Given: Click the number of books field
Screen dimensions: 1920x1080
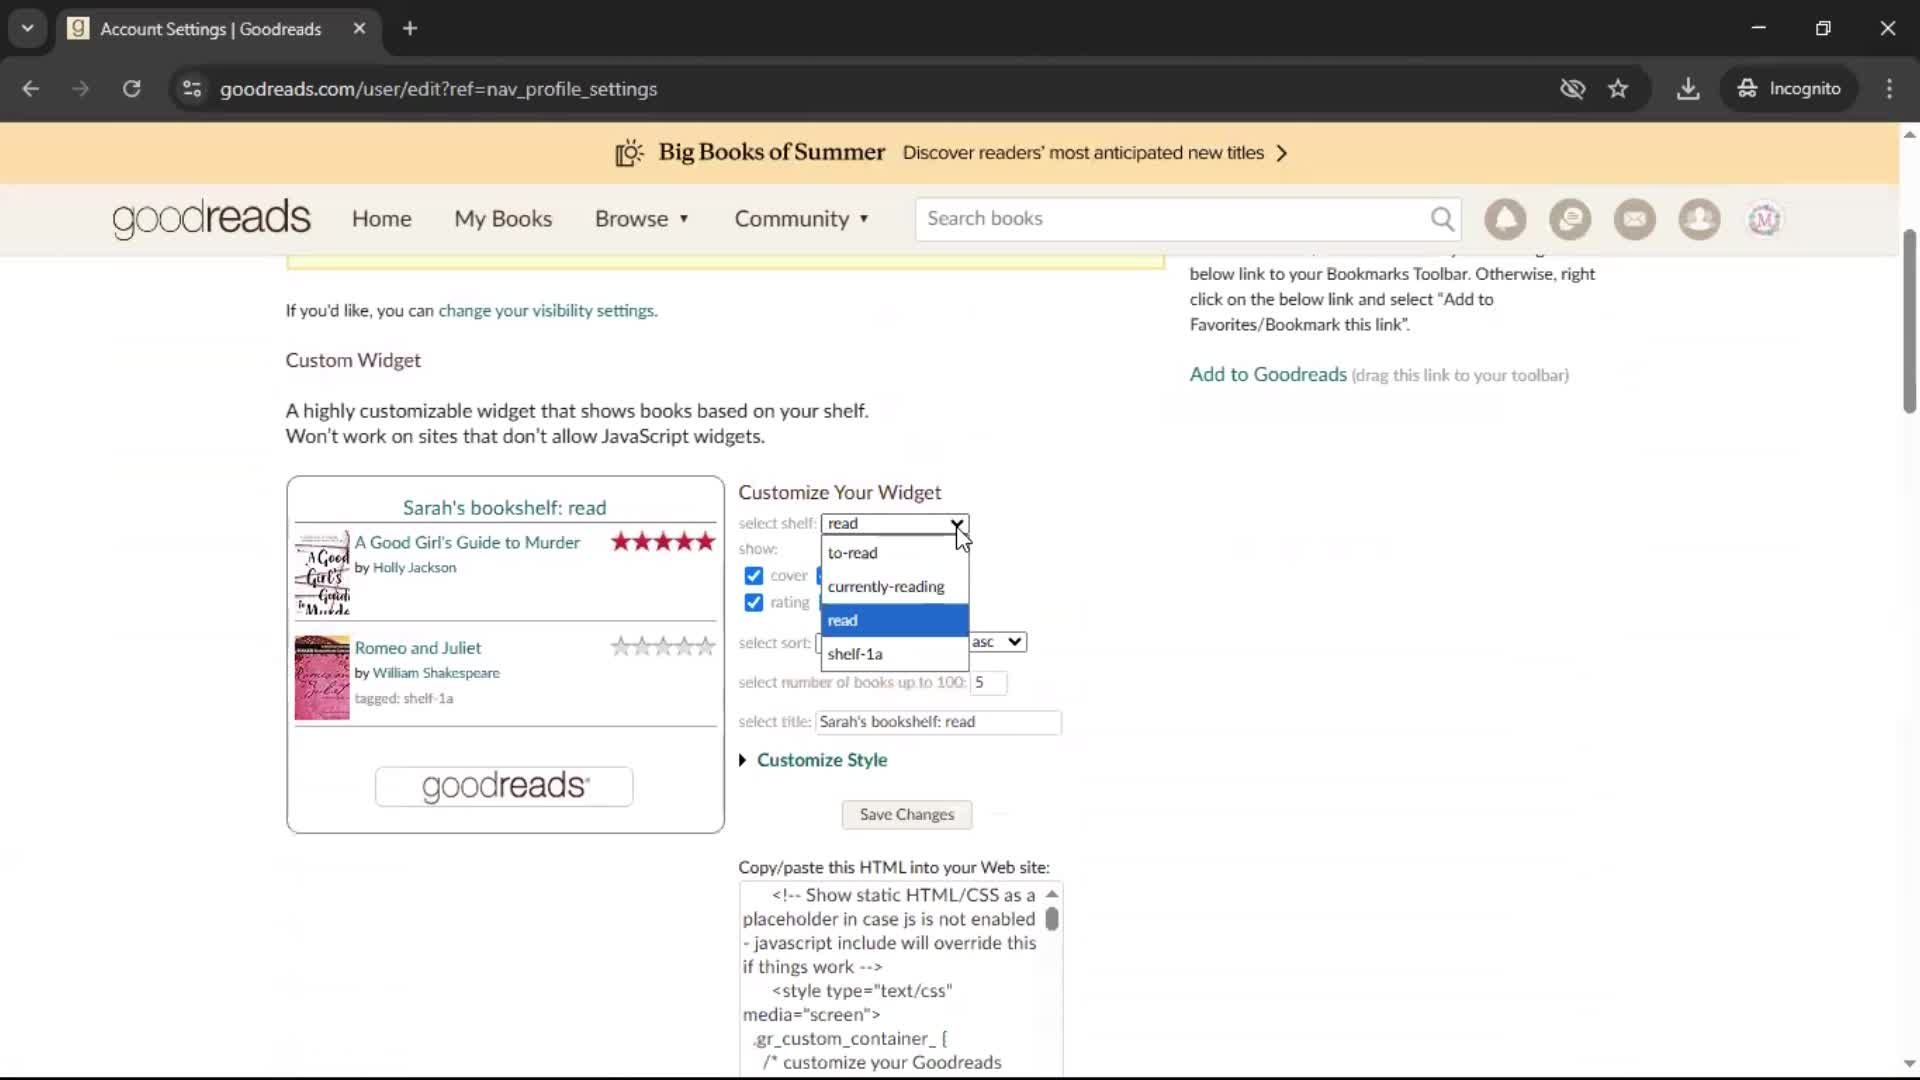Looking at the screenshot, I should 988,682.
